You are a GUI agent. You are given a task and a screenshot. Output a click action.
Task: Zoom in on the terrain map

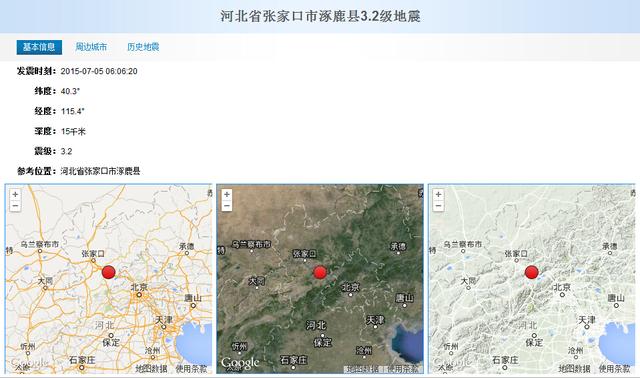[x=438, y=194]
